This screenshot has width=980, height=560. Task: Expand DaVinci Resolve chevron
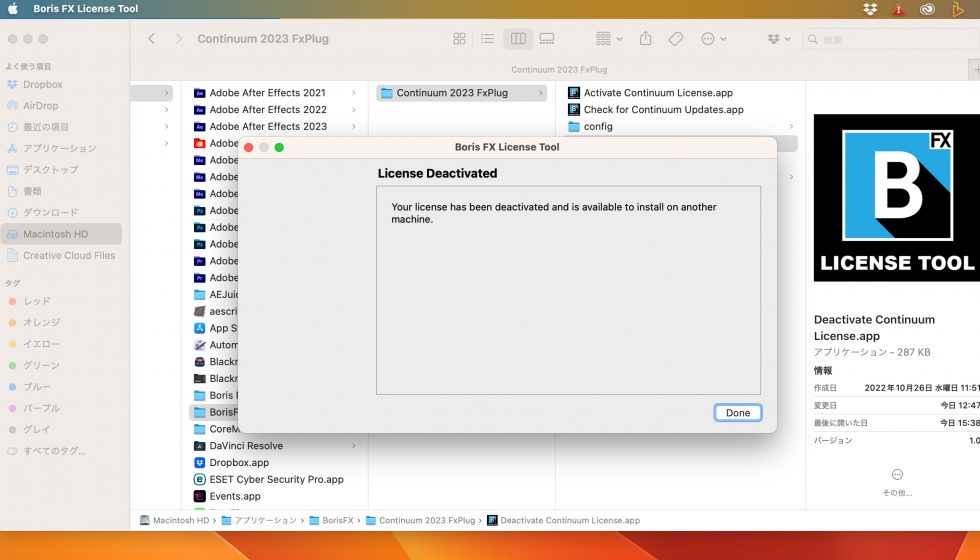click(x=354, y=446)
